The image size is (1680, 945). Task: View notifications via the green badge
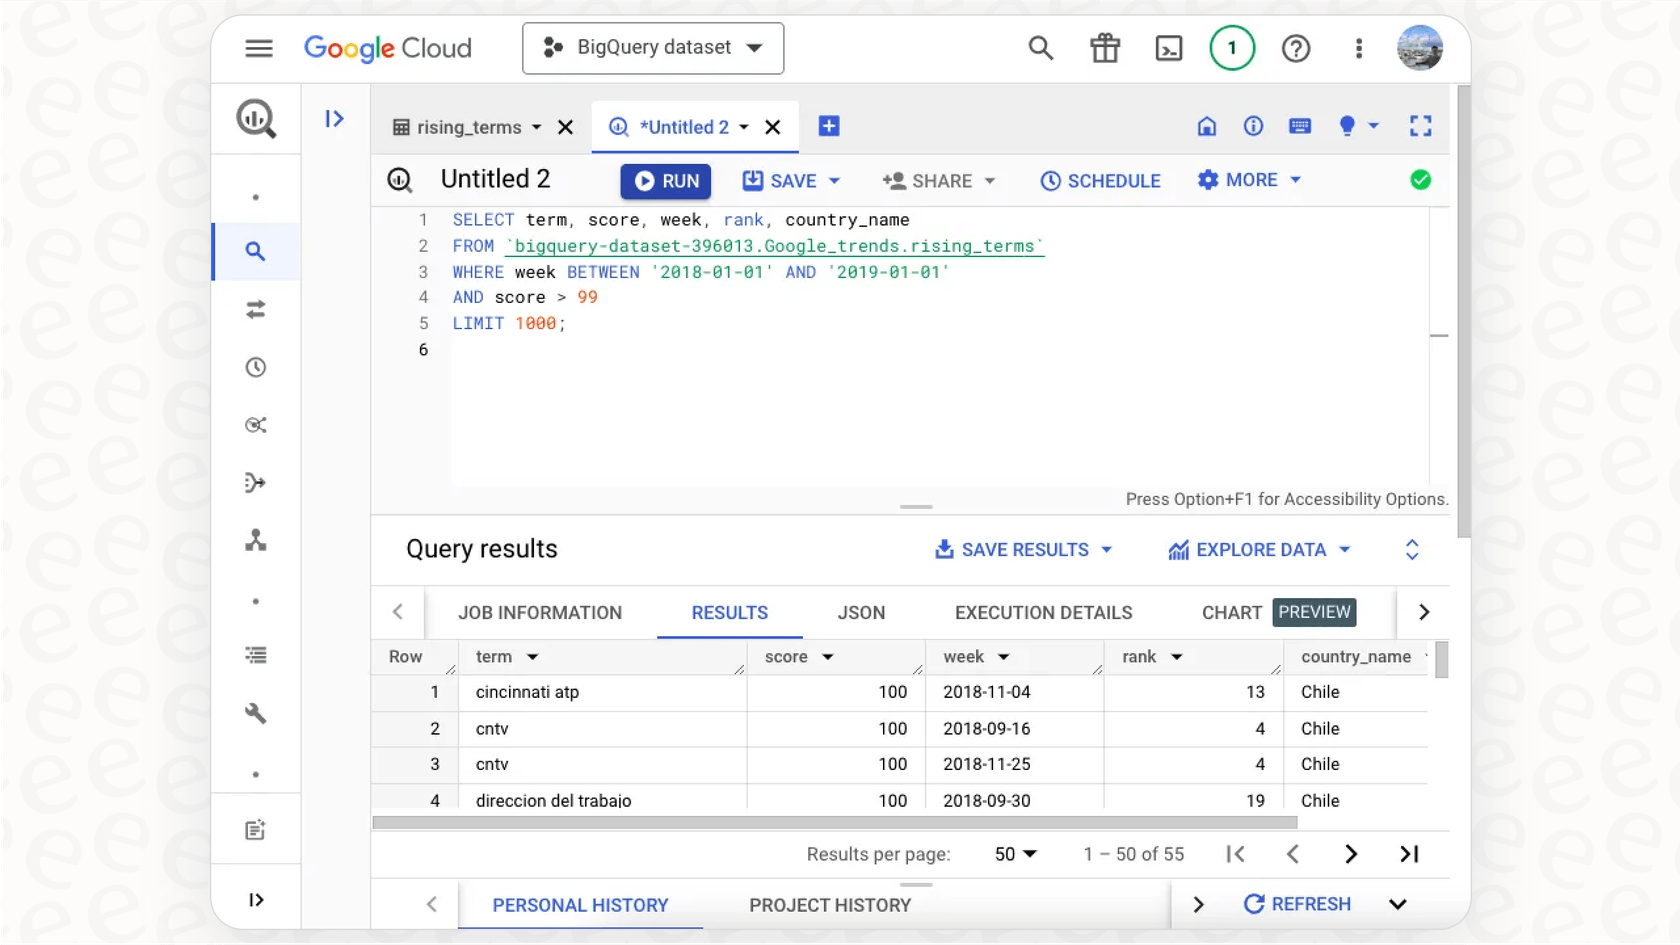pos(1232,48)
